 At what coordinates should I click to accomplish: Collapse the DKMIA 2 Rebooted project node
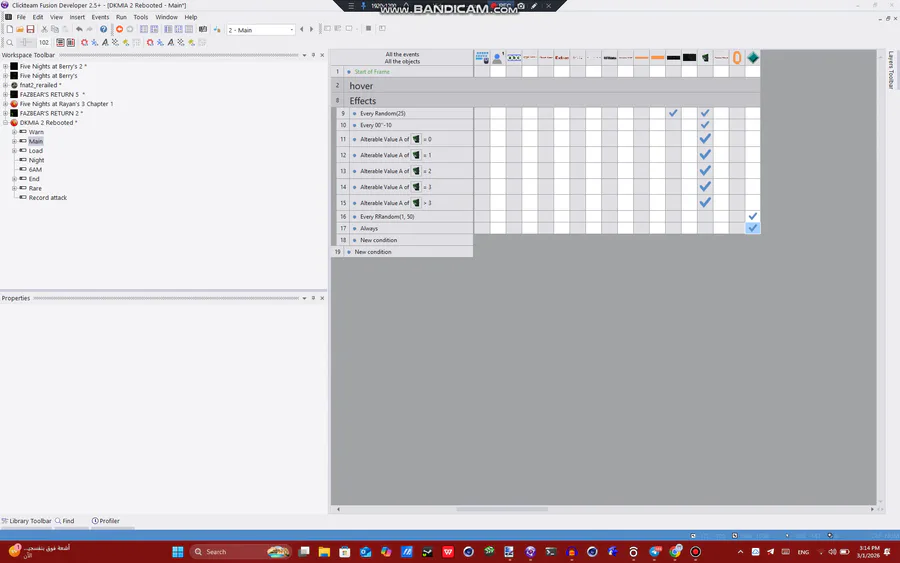point(5,122)
